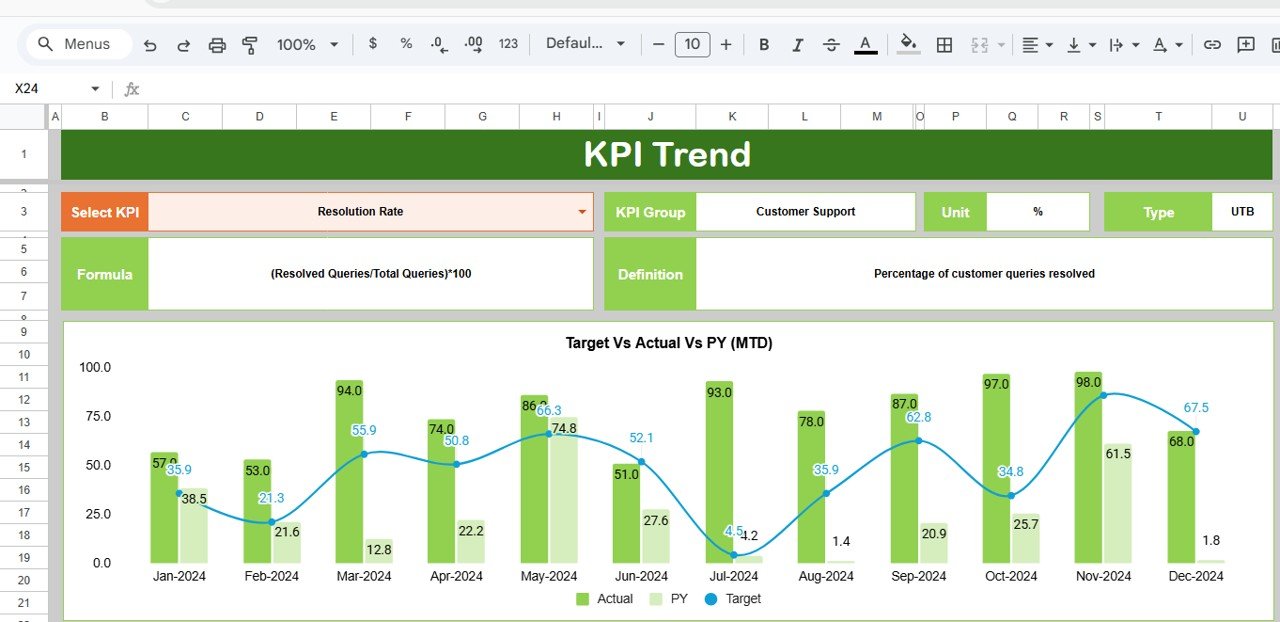Click the Undo button
1280x622 pixels.
pos(150,44)
